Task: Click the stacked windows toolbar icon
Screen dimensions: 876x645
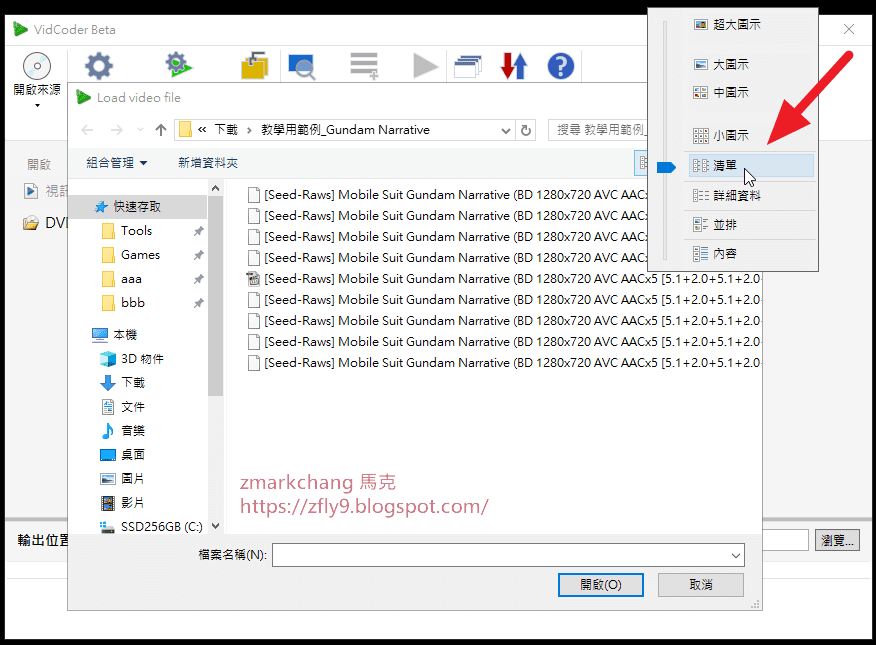Action: (468, 66)
